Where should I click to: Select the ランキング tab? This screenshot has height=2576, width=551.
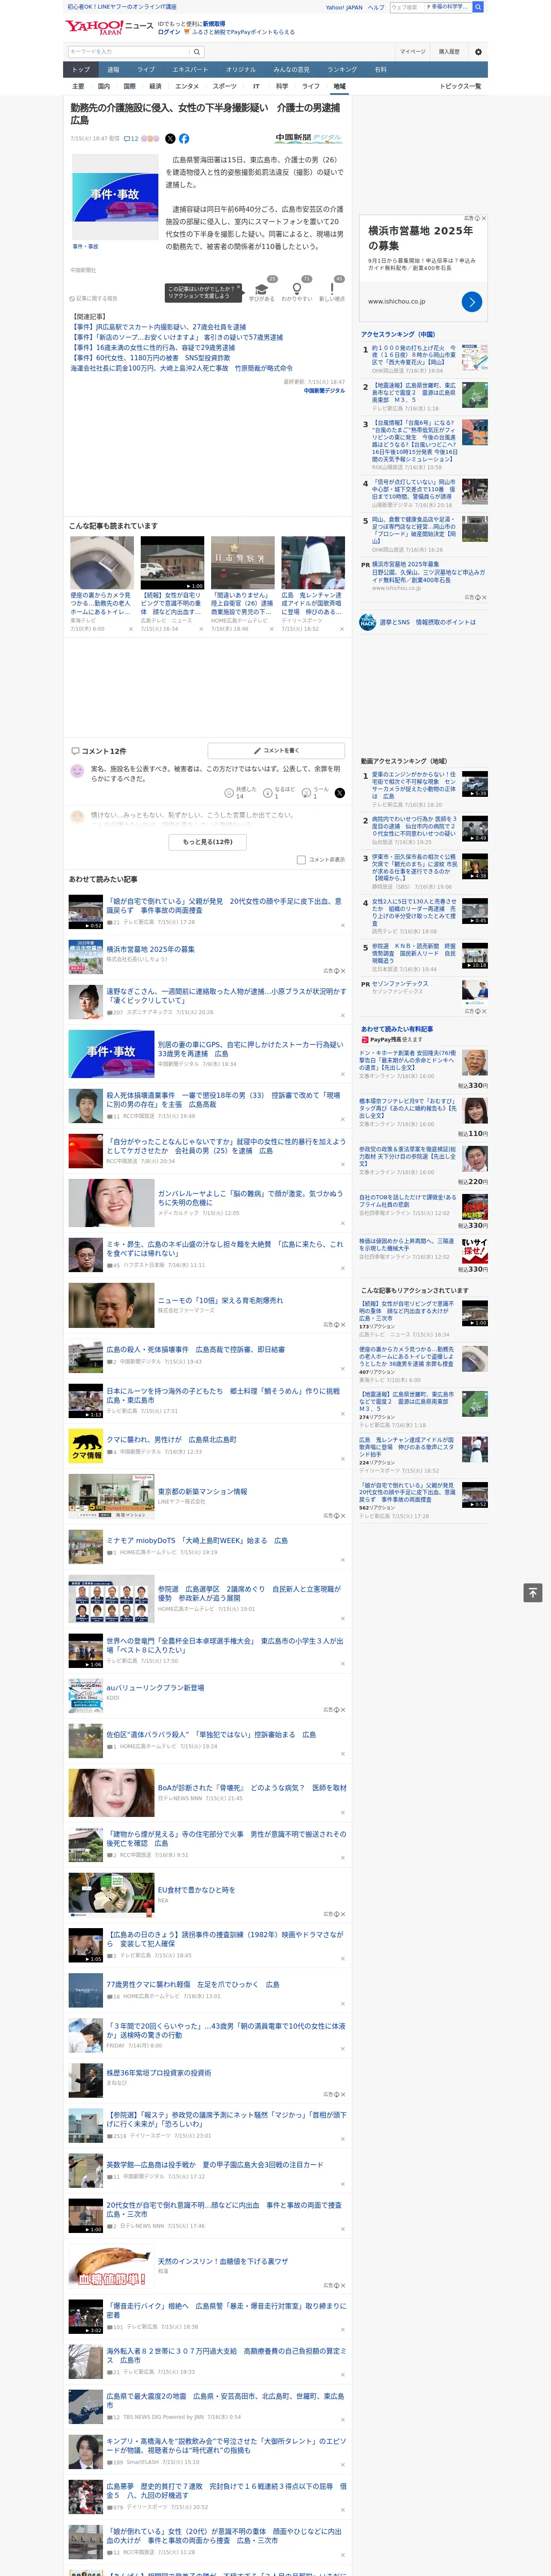(x=342, y=70)
